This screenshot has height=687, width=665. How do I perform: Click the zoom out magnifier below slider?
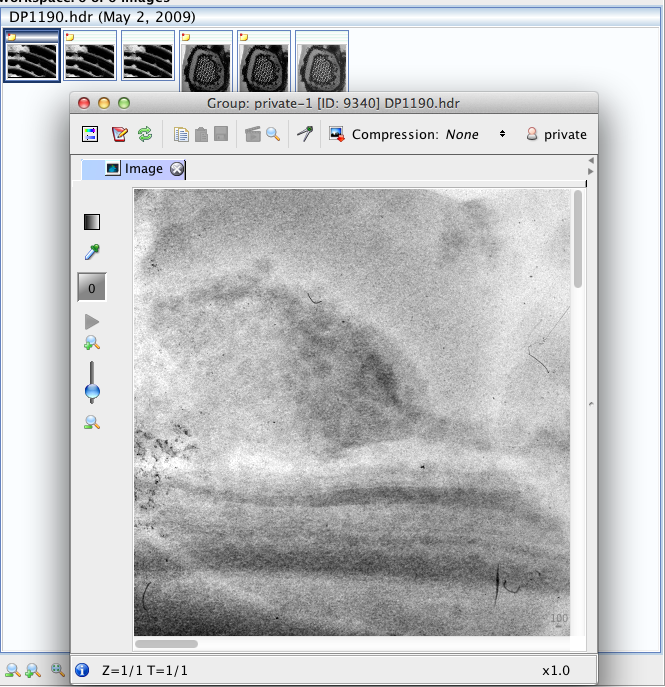pos(92,422)
